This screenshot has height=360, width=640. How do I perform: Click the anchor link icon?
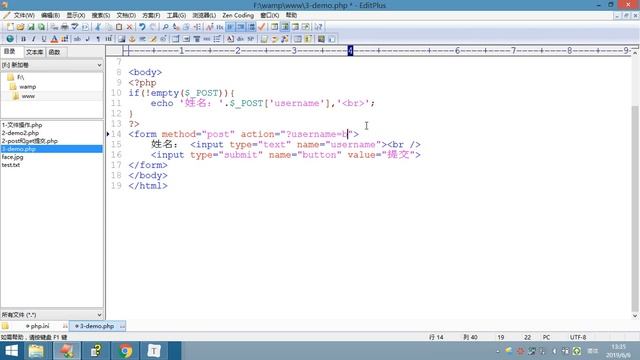132,39
